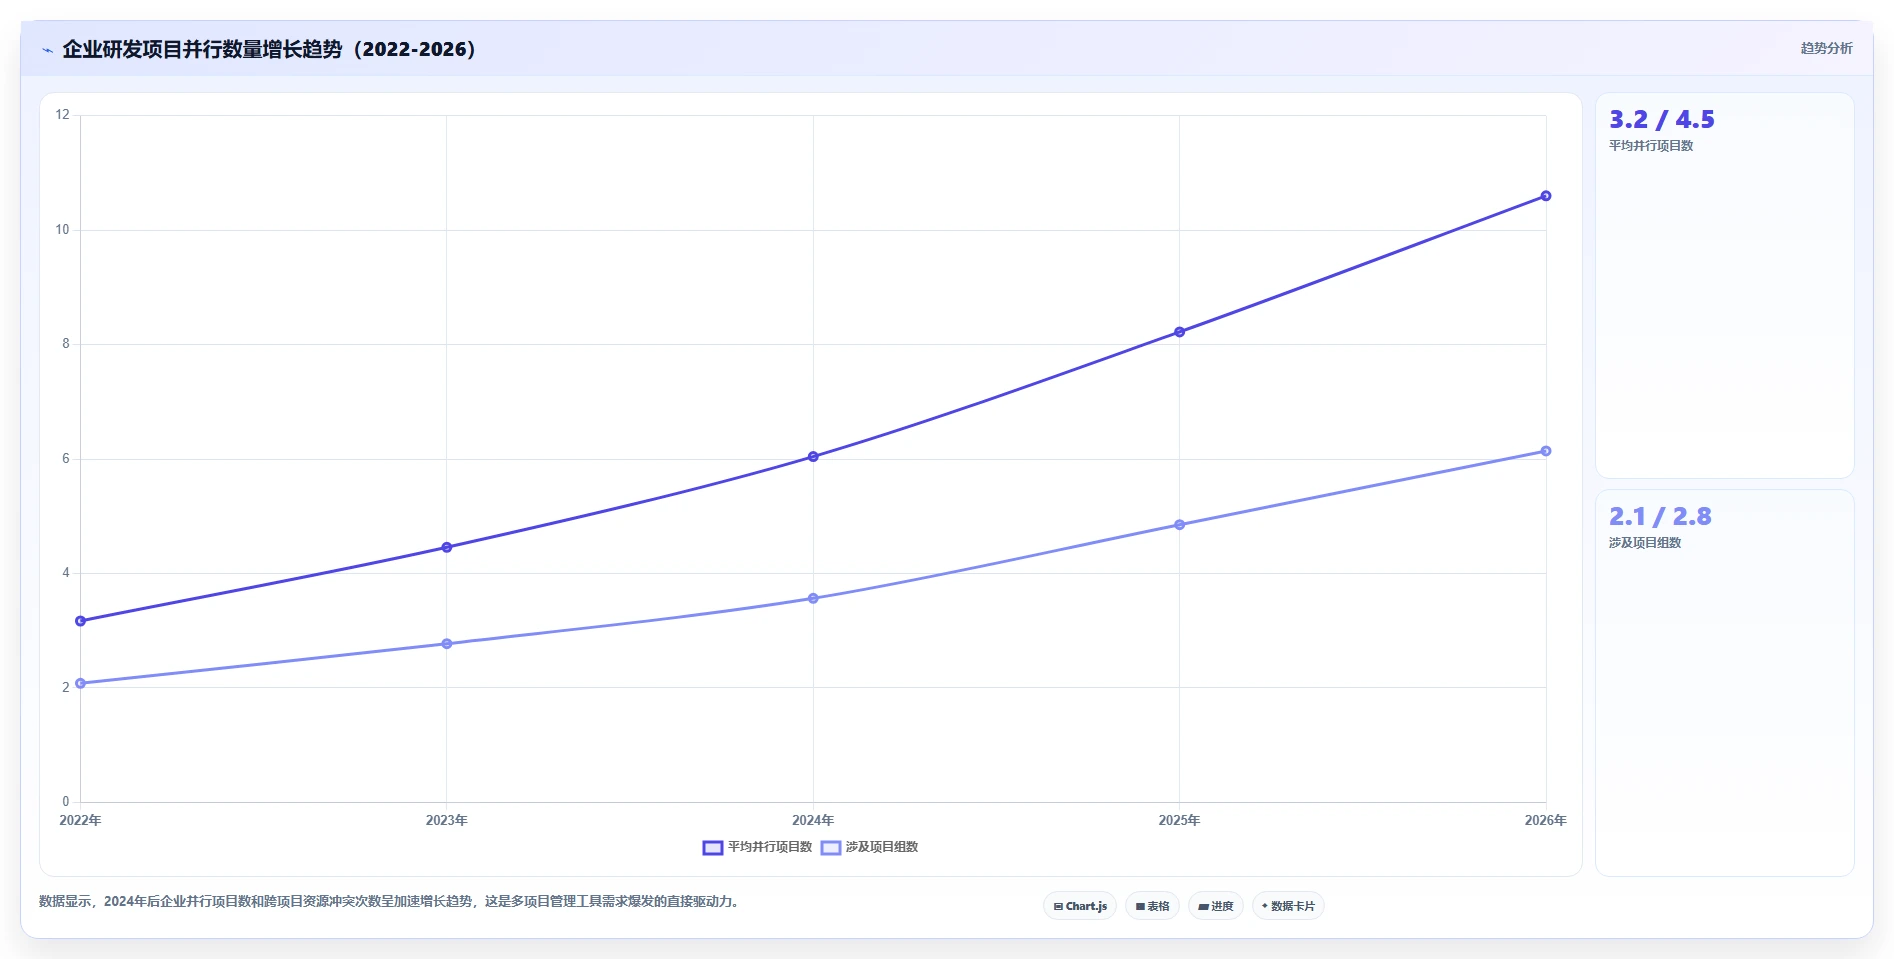Click the 表格 tag
1894x959 pixels.
coord(1152,906)
